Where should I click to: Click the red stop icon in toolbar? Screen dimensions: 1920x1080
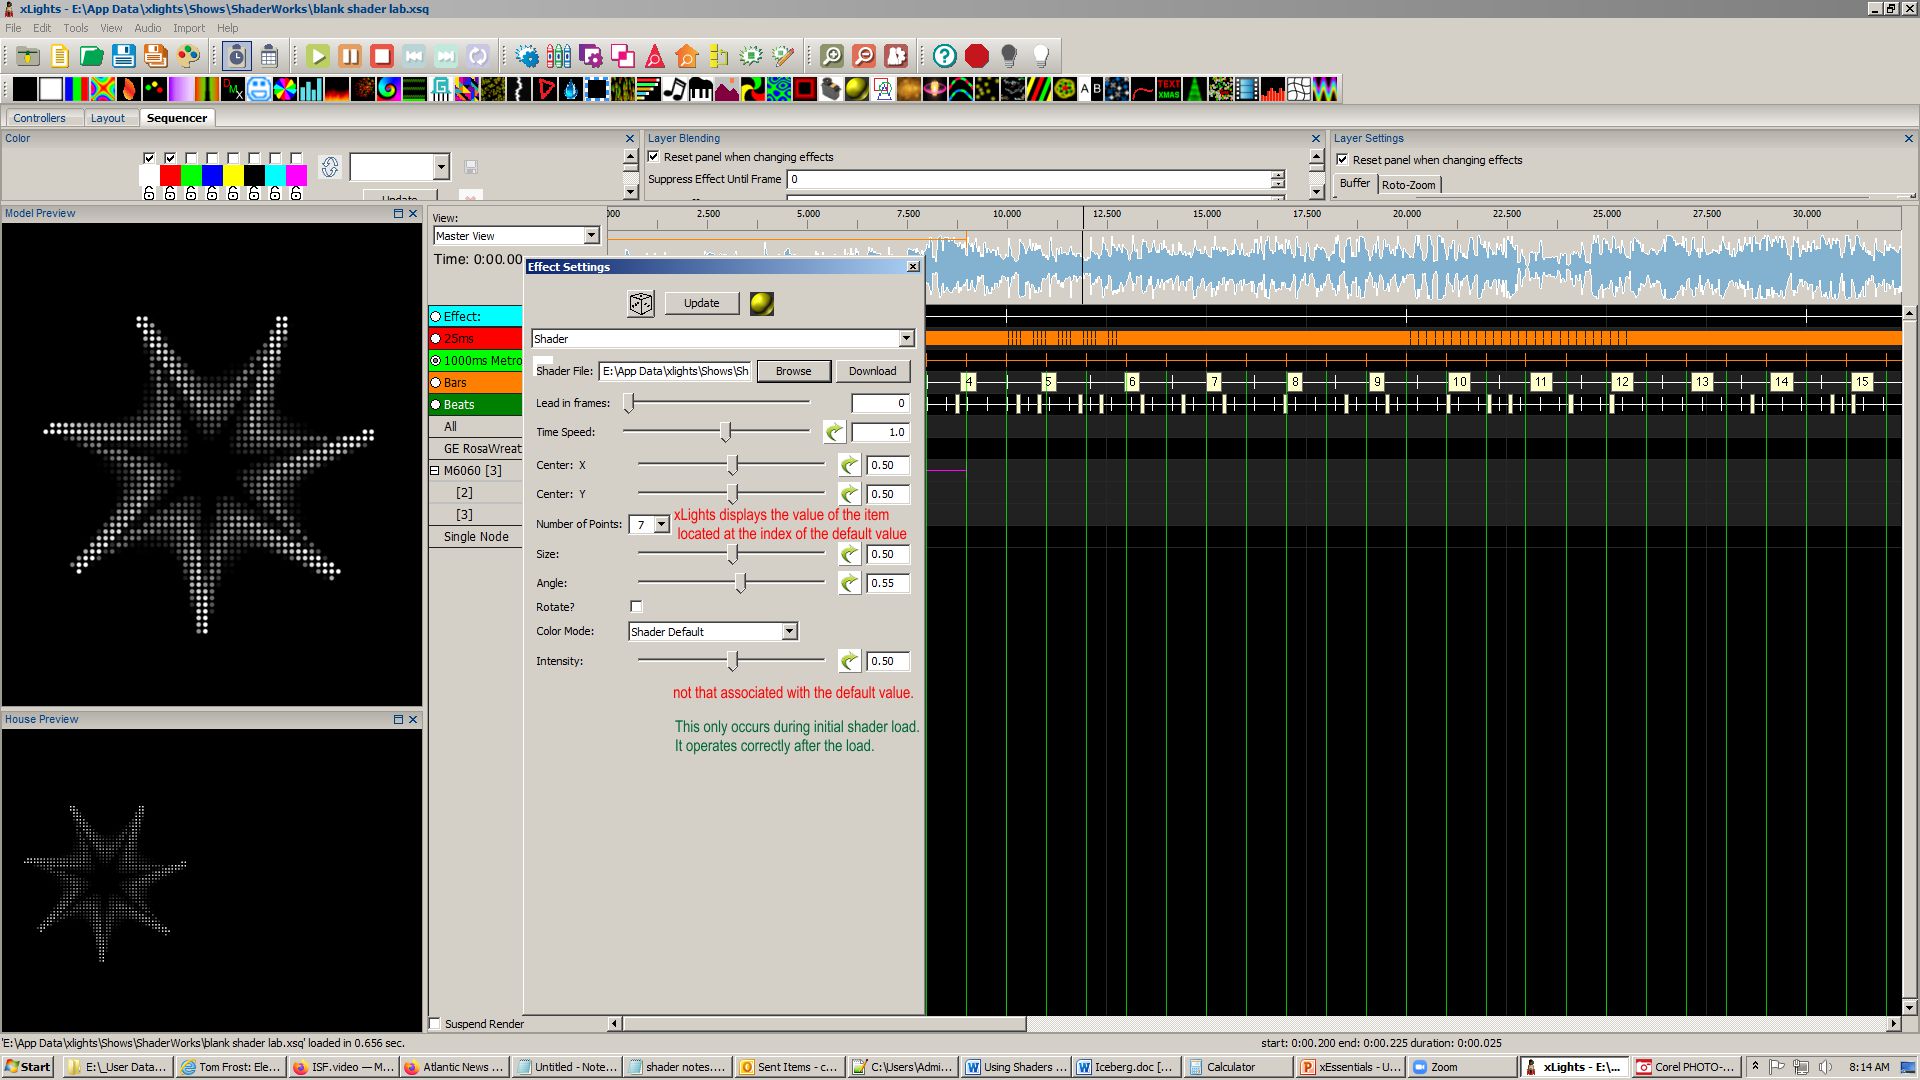(x=382, y=56)
